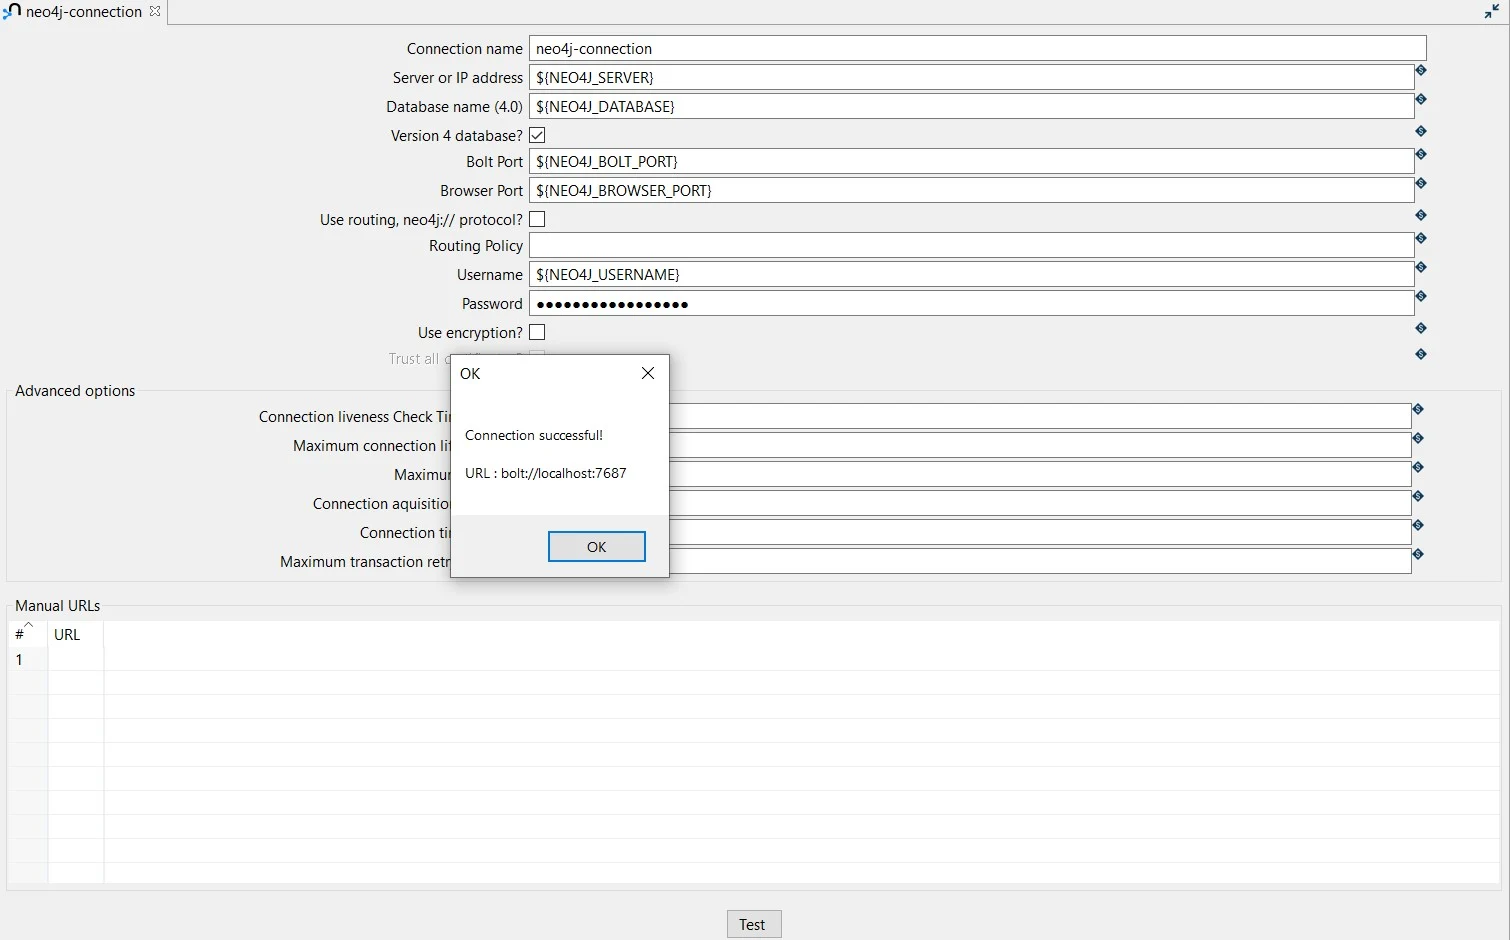1510x940 pixels.
Task: Select the neo4j-connection tab
Action: tap(83, 12)
